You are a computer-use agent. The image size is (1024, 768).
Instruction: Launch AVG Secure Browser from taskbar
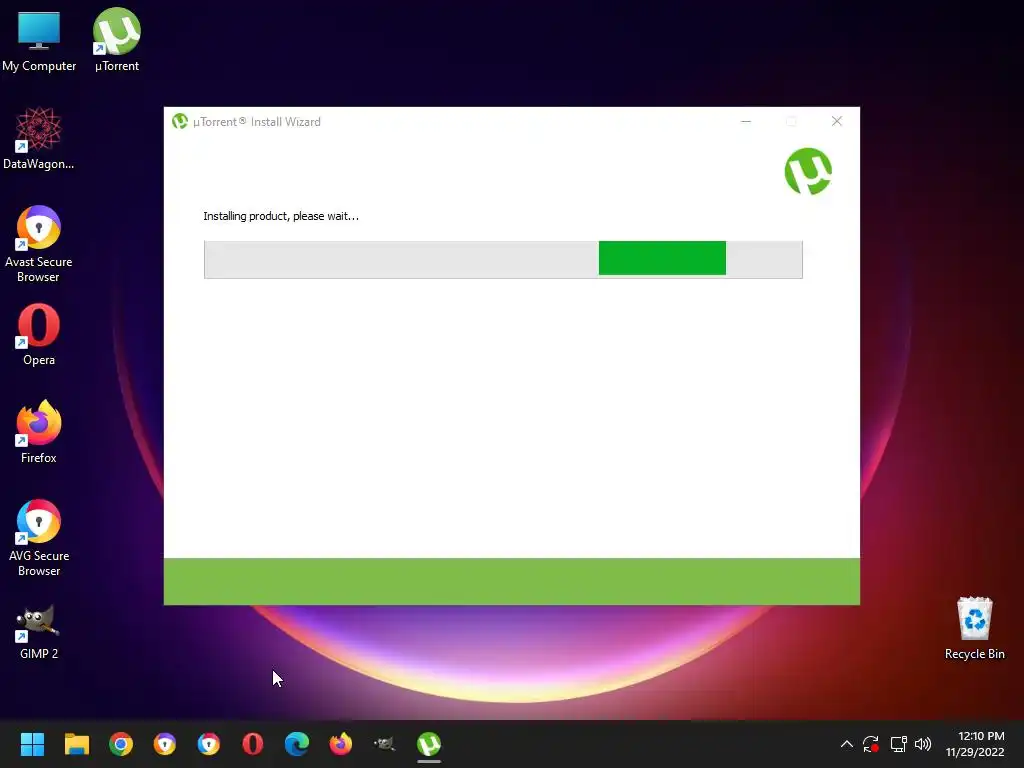tap(209, 744)
